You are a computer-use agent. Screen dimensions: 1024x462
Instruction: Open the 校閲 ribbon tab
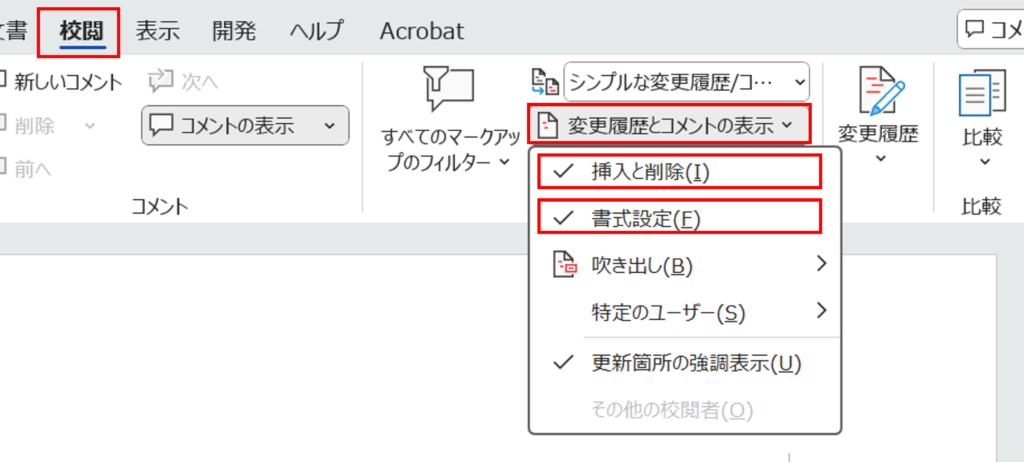pos(81,31)
